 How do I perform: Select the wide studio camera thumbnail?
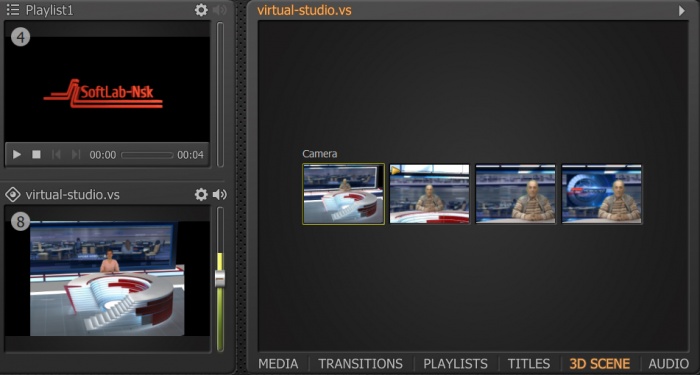pos(343,194)
